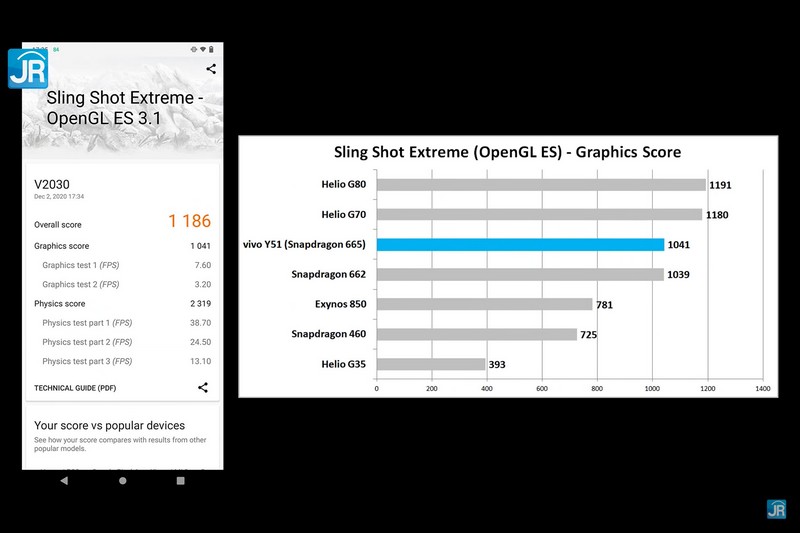Open recents with the square navigation button
The height and width of the screenshot is (533, 800).
180,480
